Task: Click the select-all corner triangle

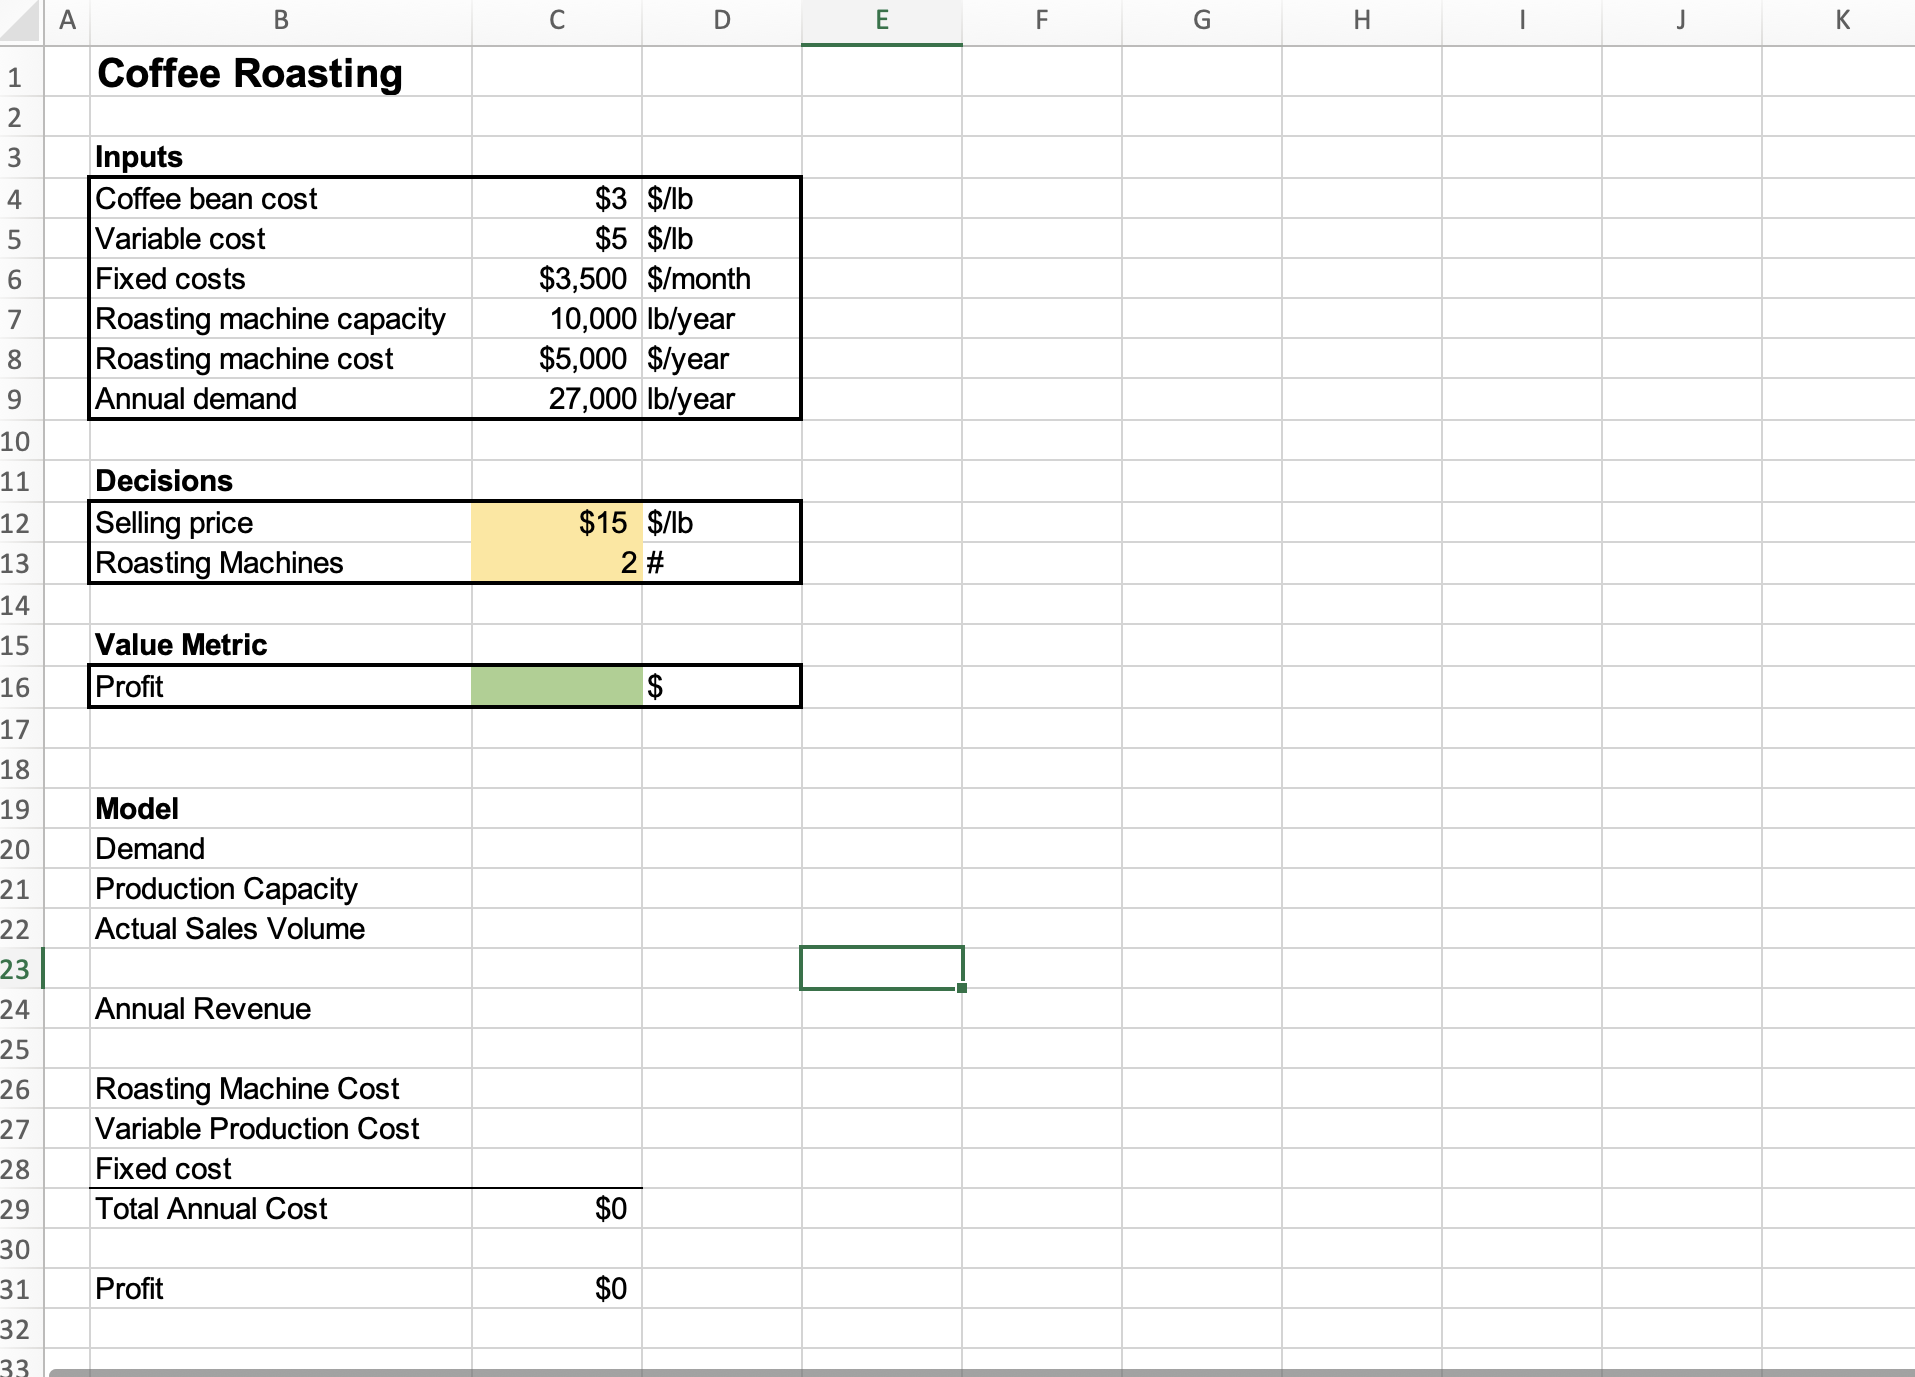Action: click(x=20, y=20)
